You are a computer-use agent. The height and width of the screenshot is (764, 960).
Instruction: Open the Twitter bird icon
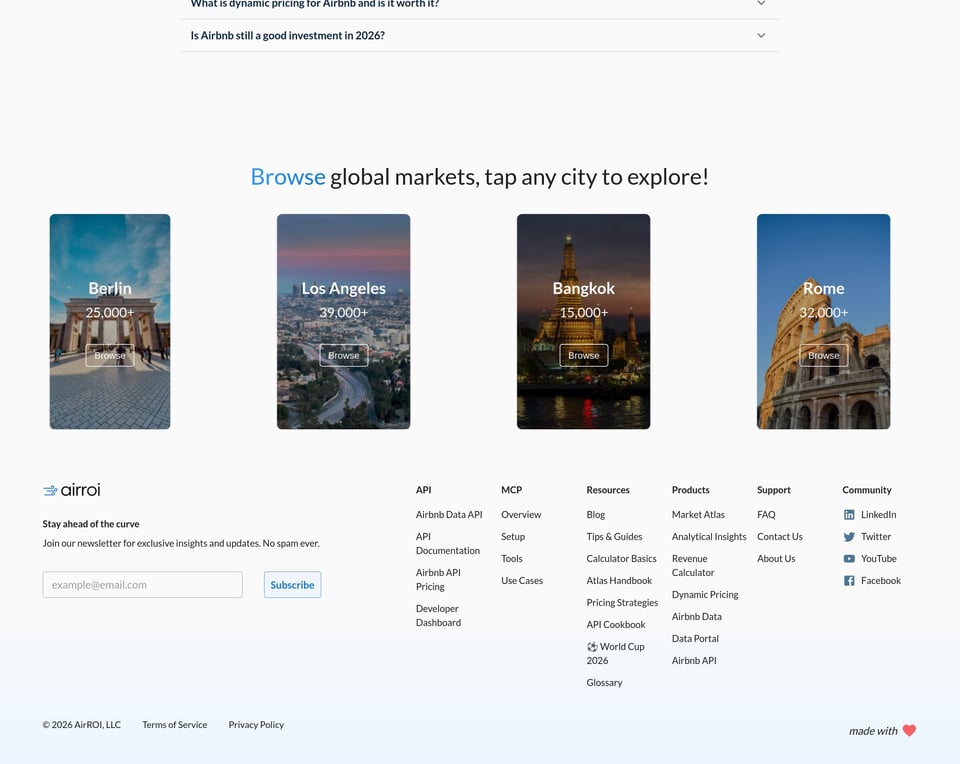(x=849, y=537)
